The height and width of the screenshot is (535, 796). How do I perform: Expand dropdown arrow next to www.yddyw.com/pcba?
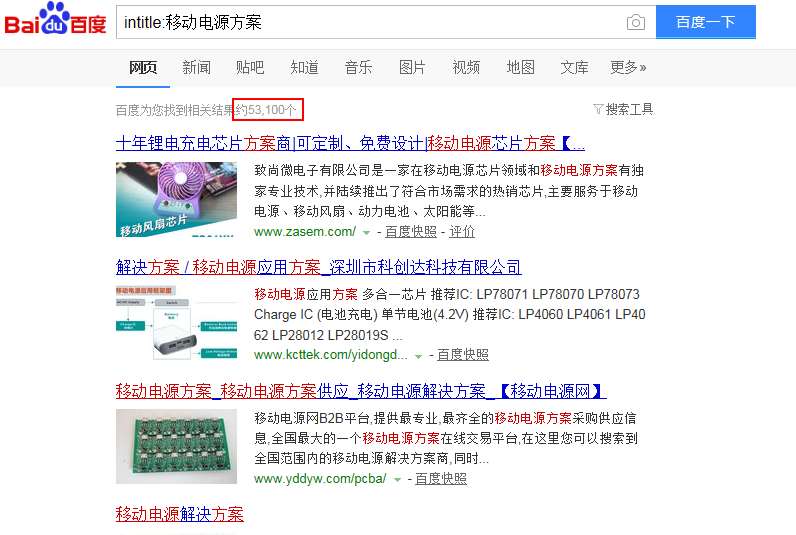[x=397, y=479]
